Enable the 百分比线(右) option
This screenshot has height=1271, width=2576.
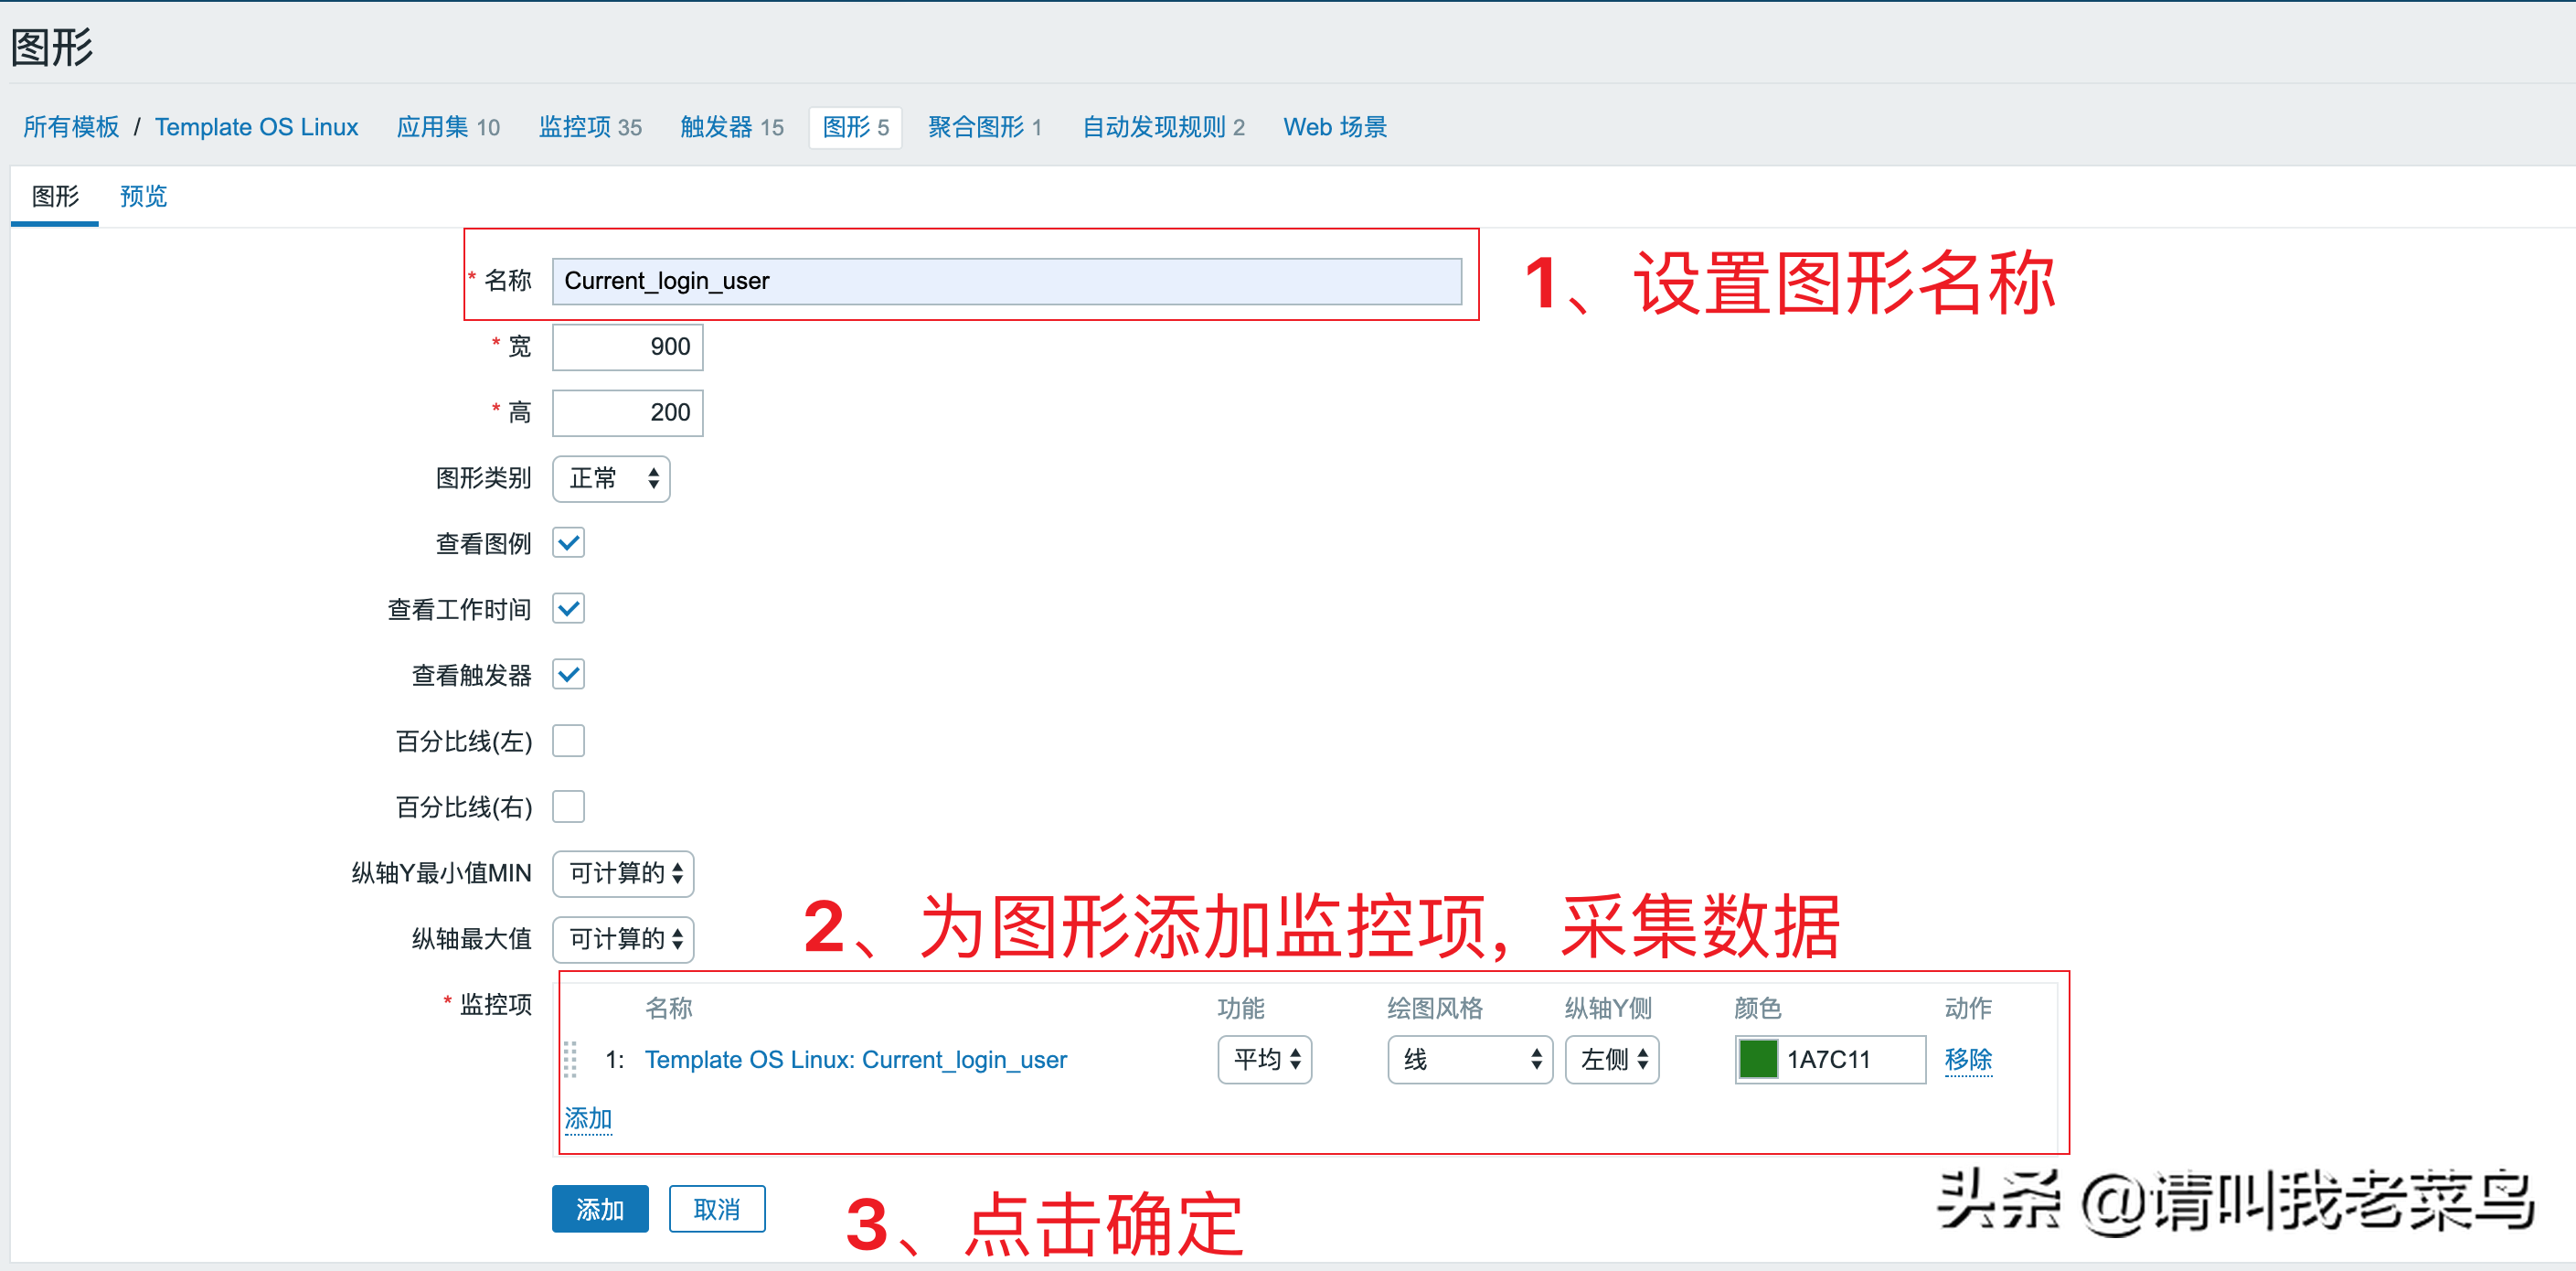tap(568, 806)
